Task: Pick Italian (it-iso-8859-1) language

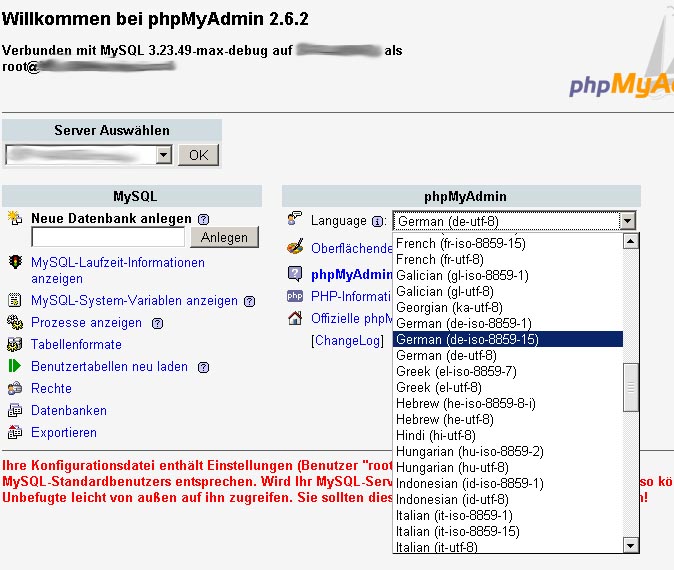Action: point(508,515)
